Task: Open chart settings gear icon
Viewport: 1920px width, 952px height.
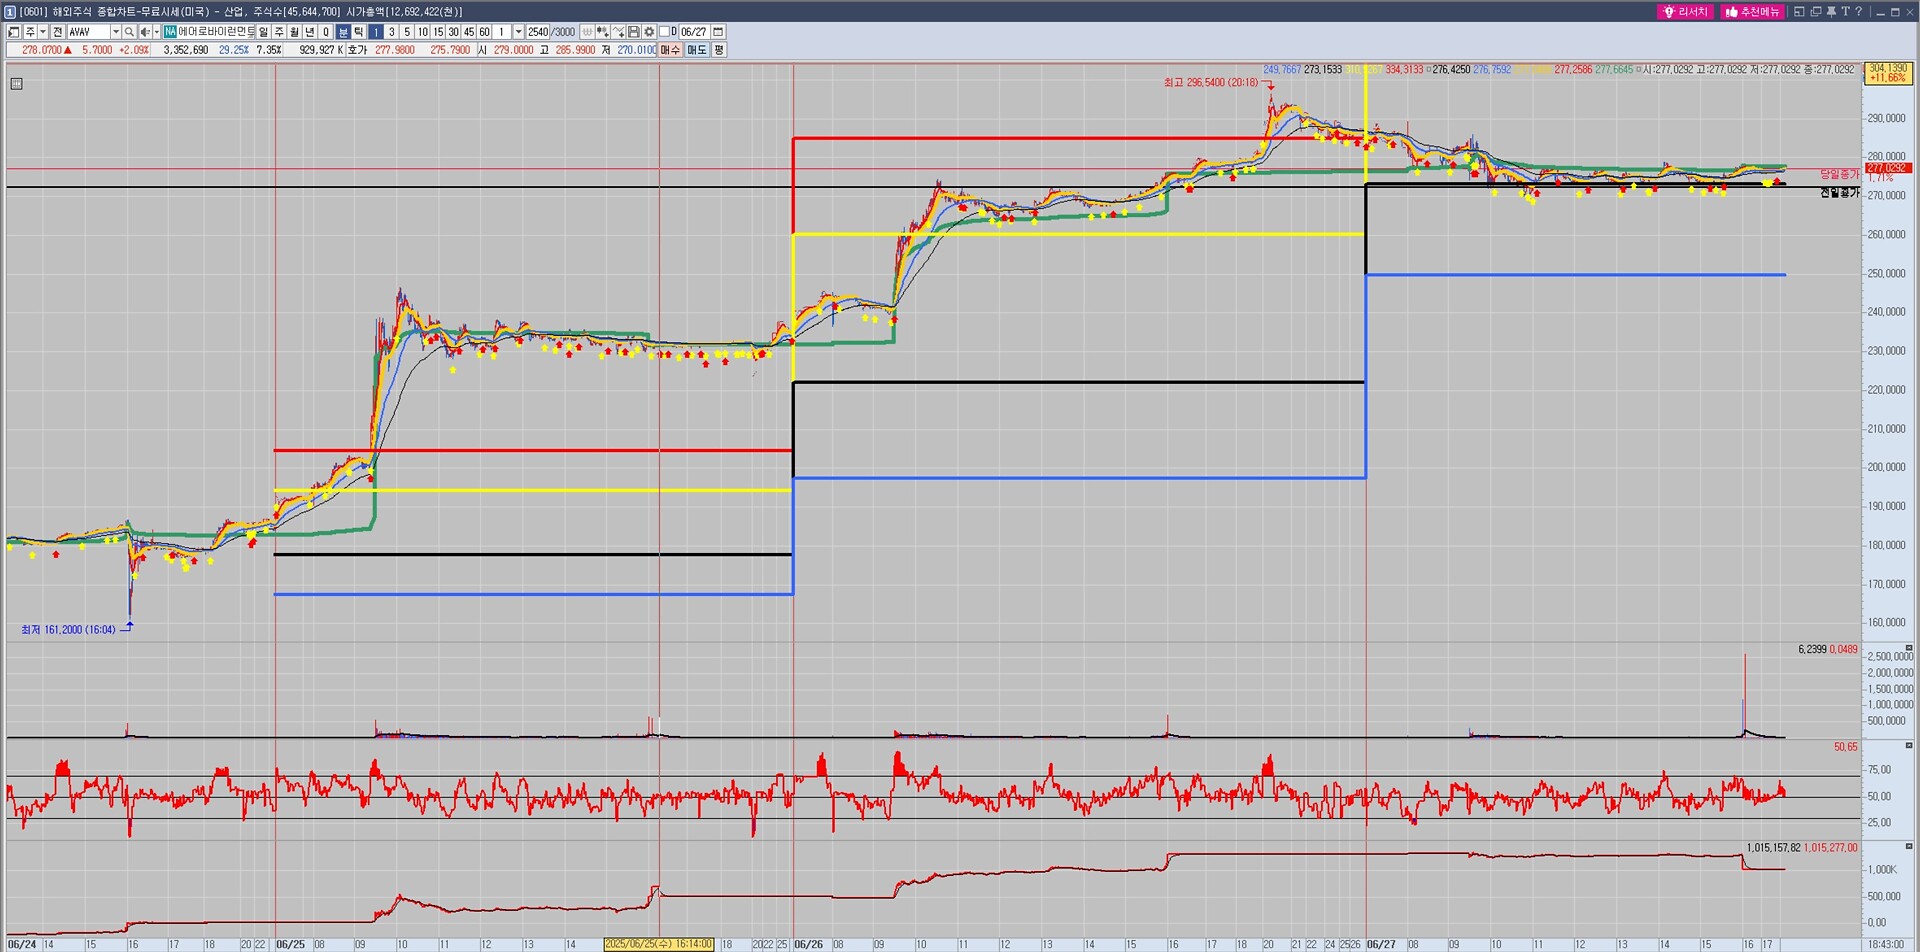Action: pos(649,32)
